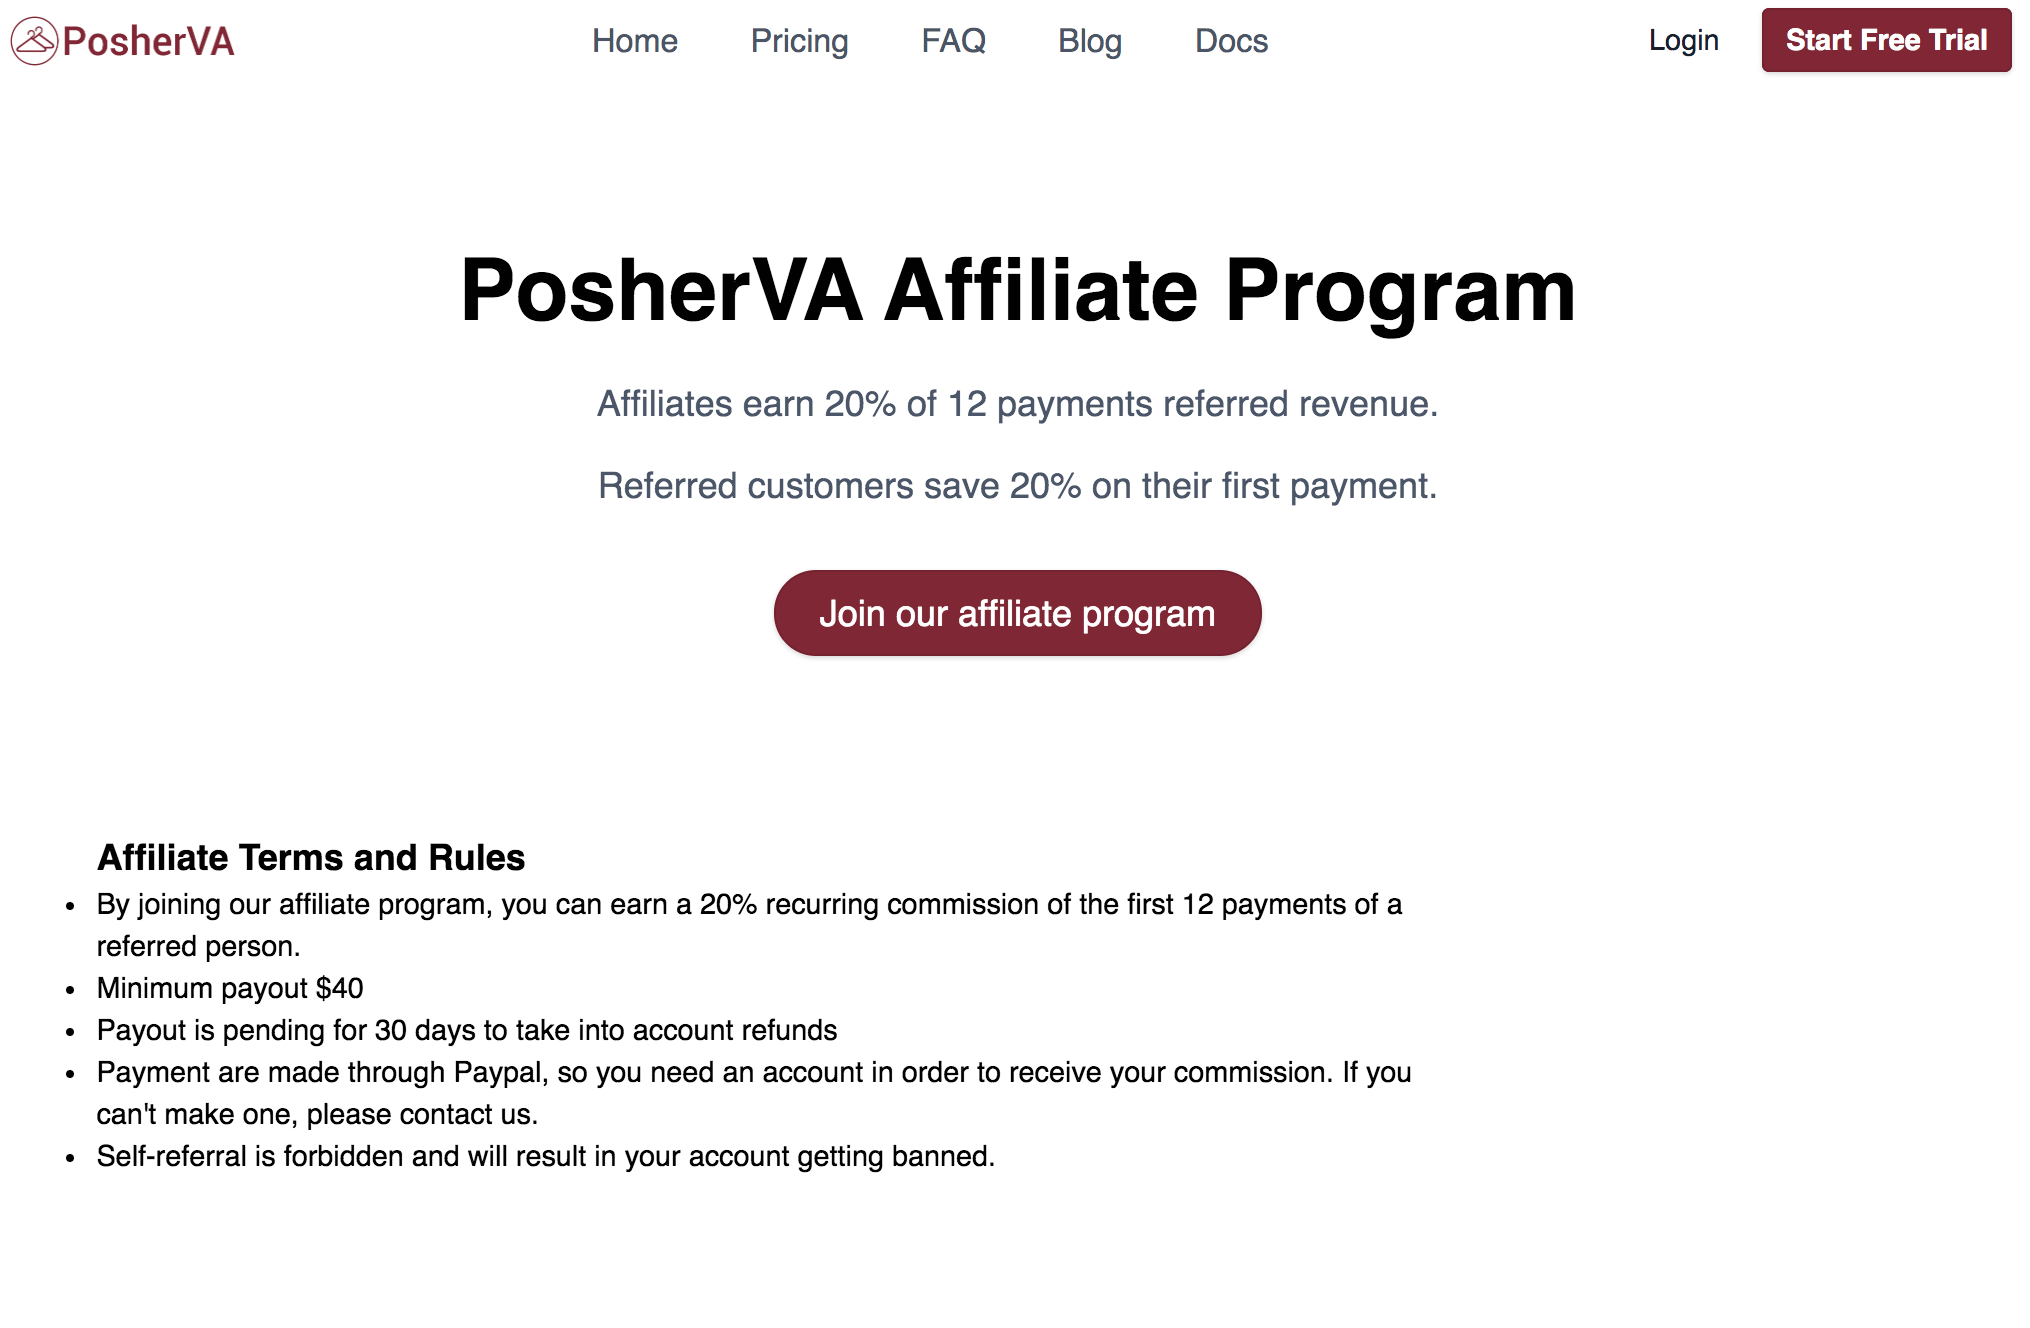The height and width of the screenshot is (1328, 2030).
Task: Click the Minimum payout $40 bullet text
Action: coord(229,988)
